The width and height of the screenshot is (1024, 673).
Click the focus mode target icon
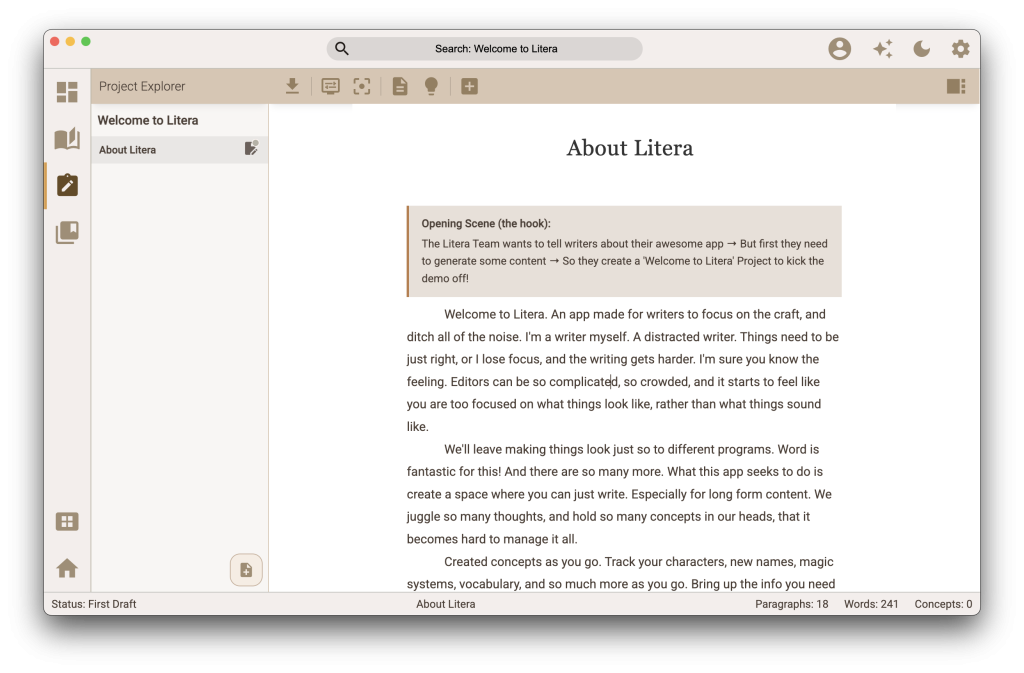pyautogui.click(x=361, y=86)
